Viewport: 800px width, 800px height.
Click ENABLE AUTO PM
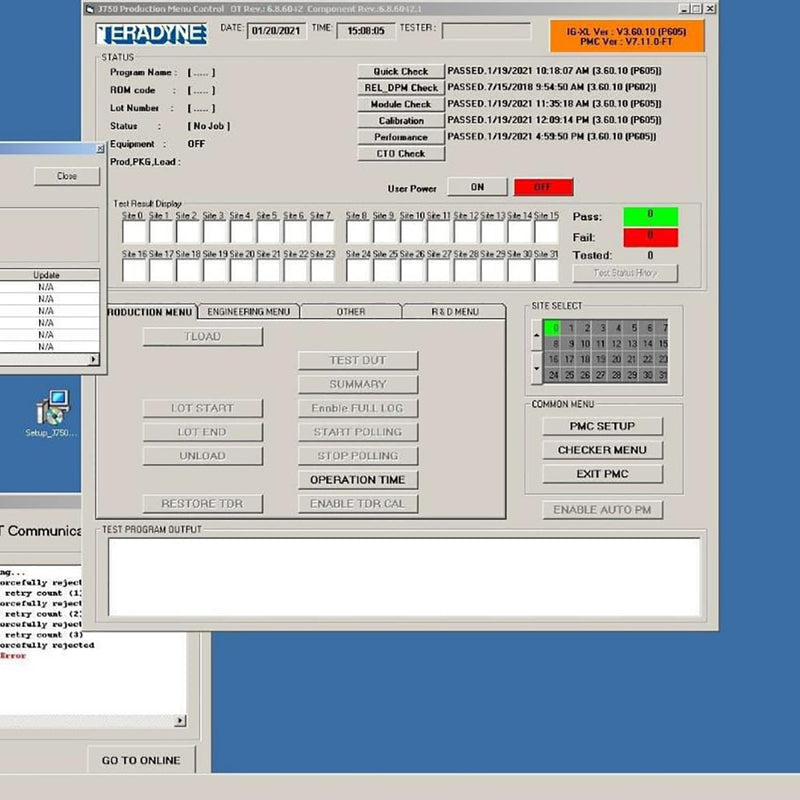(603, 510)
